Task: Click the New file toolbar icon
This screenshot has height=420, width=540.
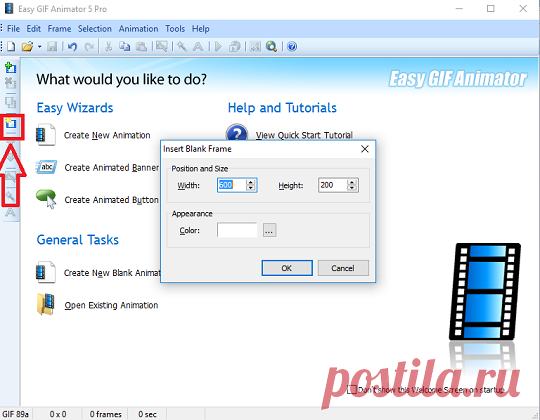Action: click(11, 46)
